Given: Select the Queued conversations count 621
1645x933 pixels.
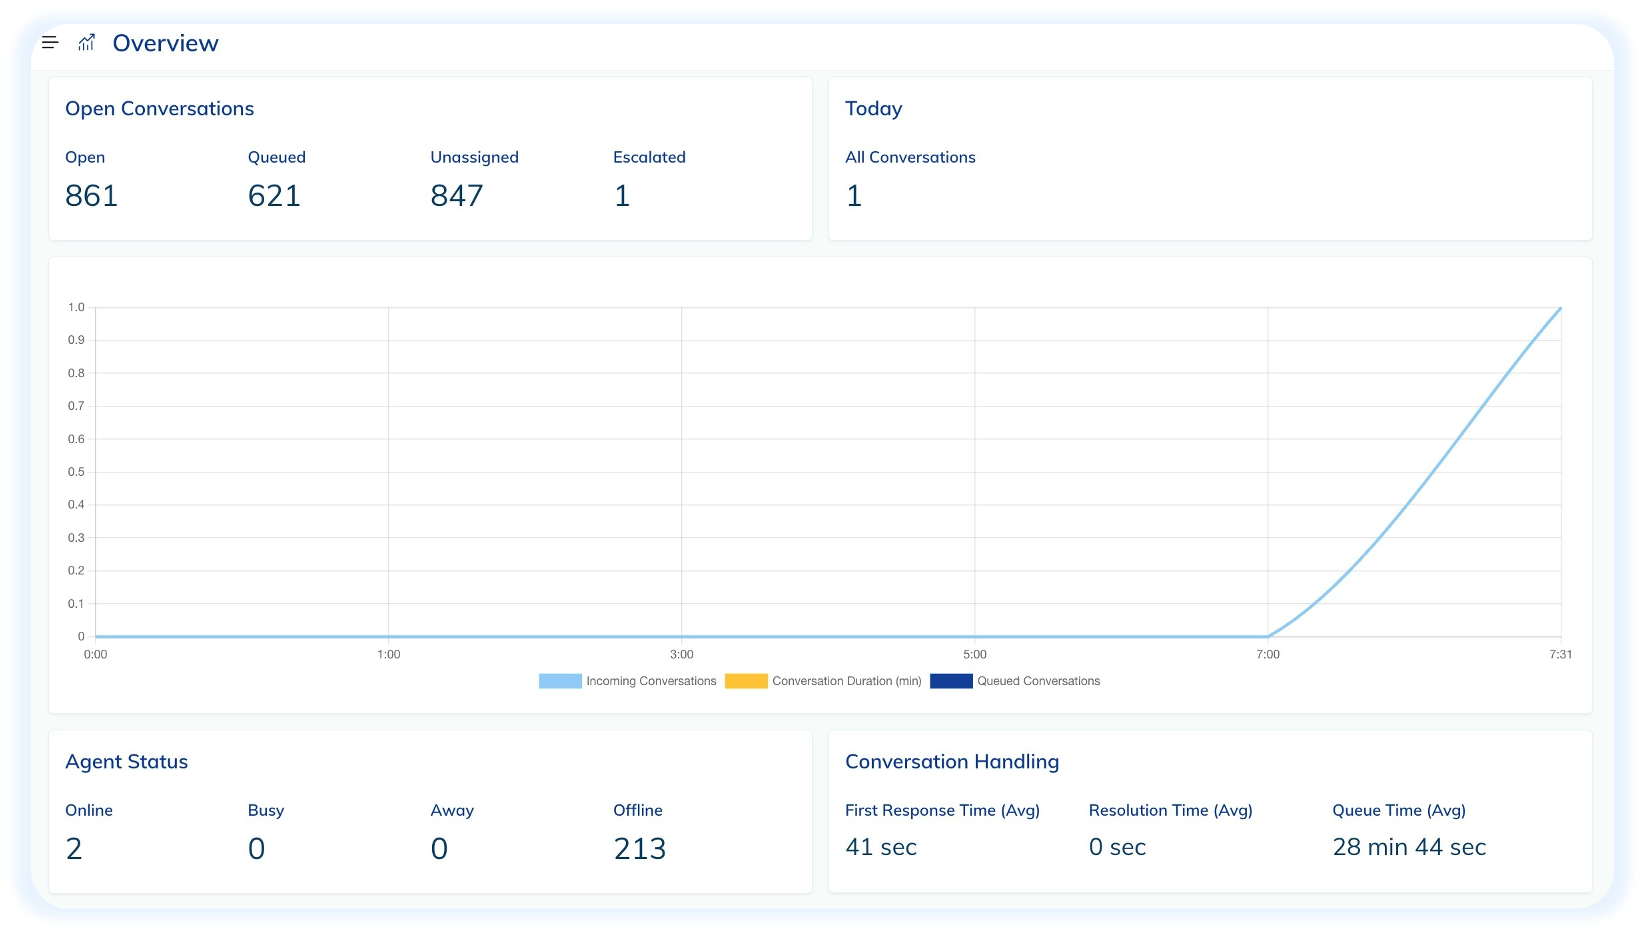Looking at the screenshot, I should tap(274, 196).
